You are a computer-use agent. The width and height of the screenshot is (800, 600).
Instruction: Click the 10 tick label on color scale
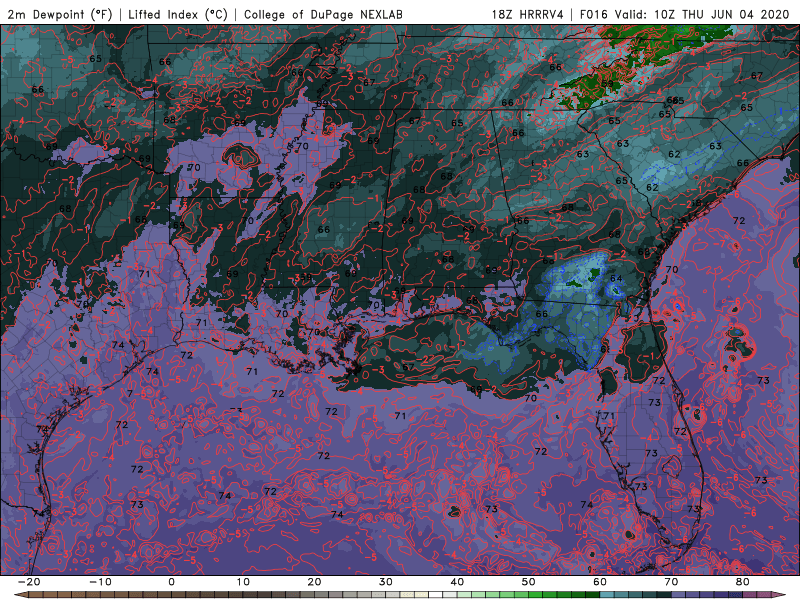[x=243, y=582]
